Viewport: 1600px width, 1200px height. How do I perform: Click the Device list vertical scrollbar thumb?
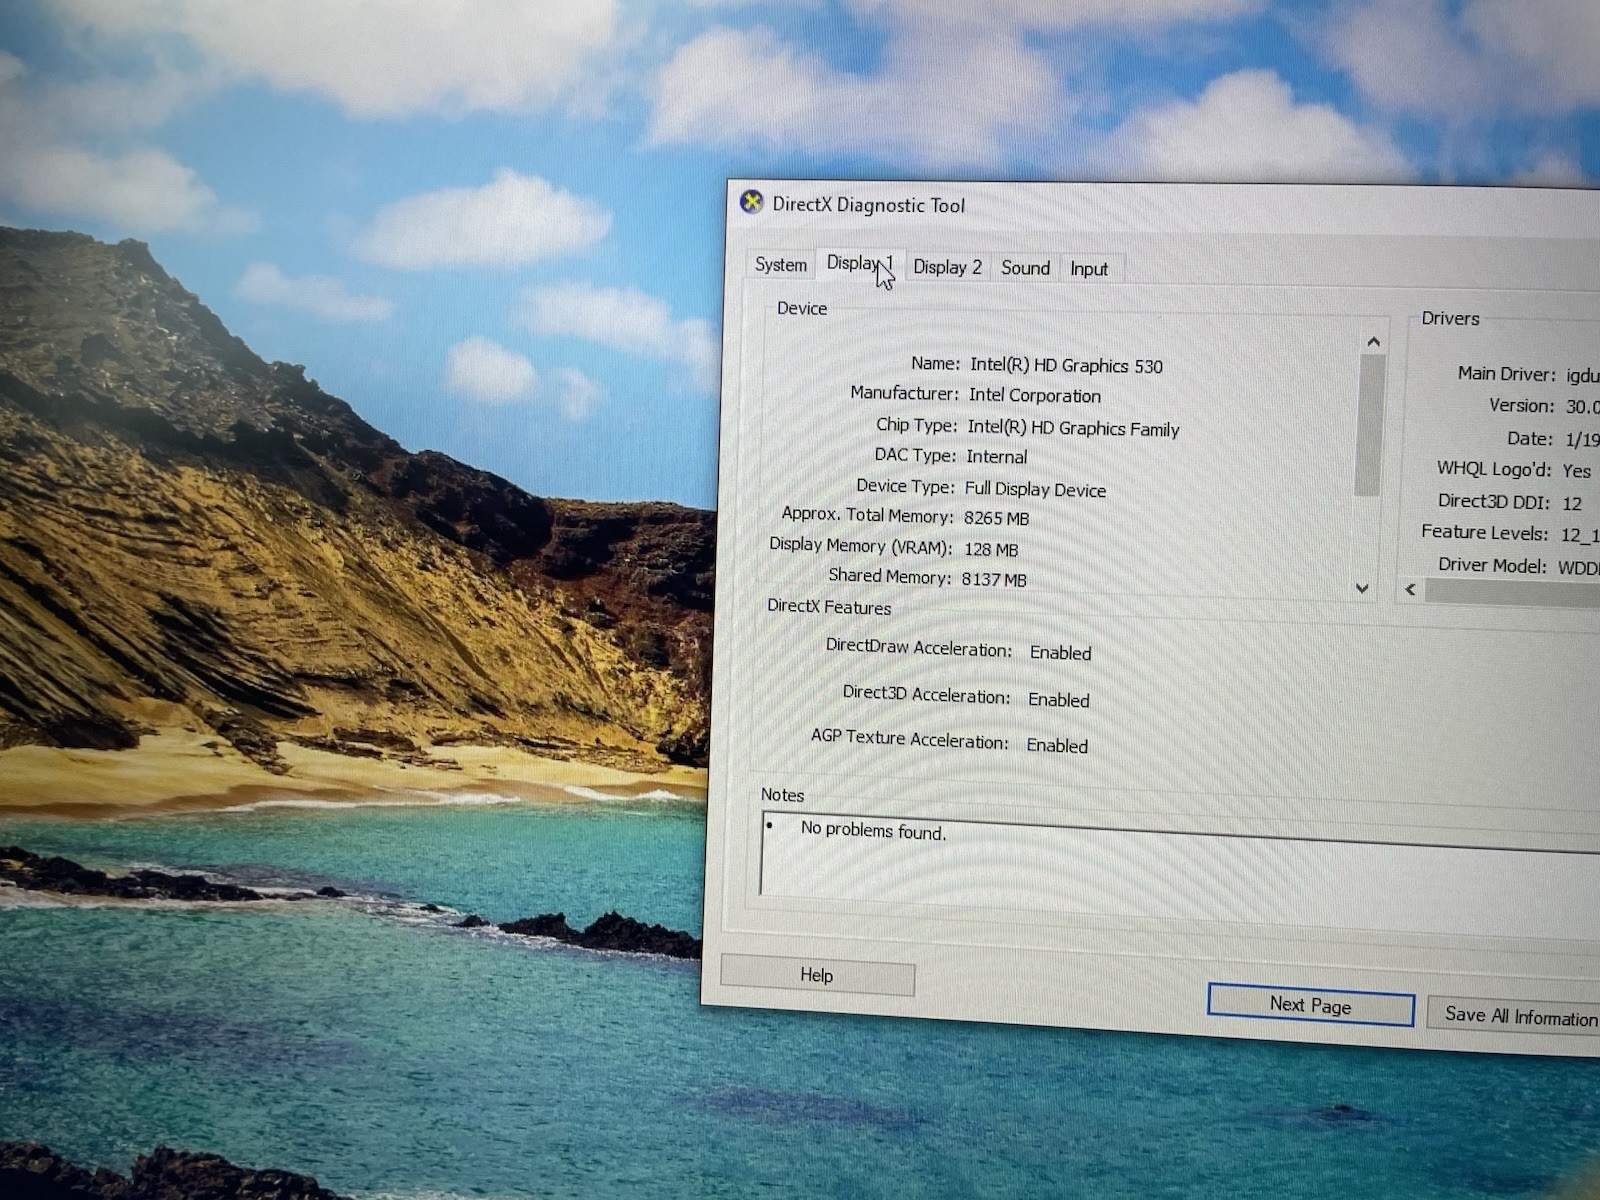pyautogui.click(x=1369, y=424)
